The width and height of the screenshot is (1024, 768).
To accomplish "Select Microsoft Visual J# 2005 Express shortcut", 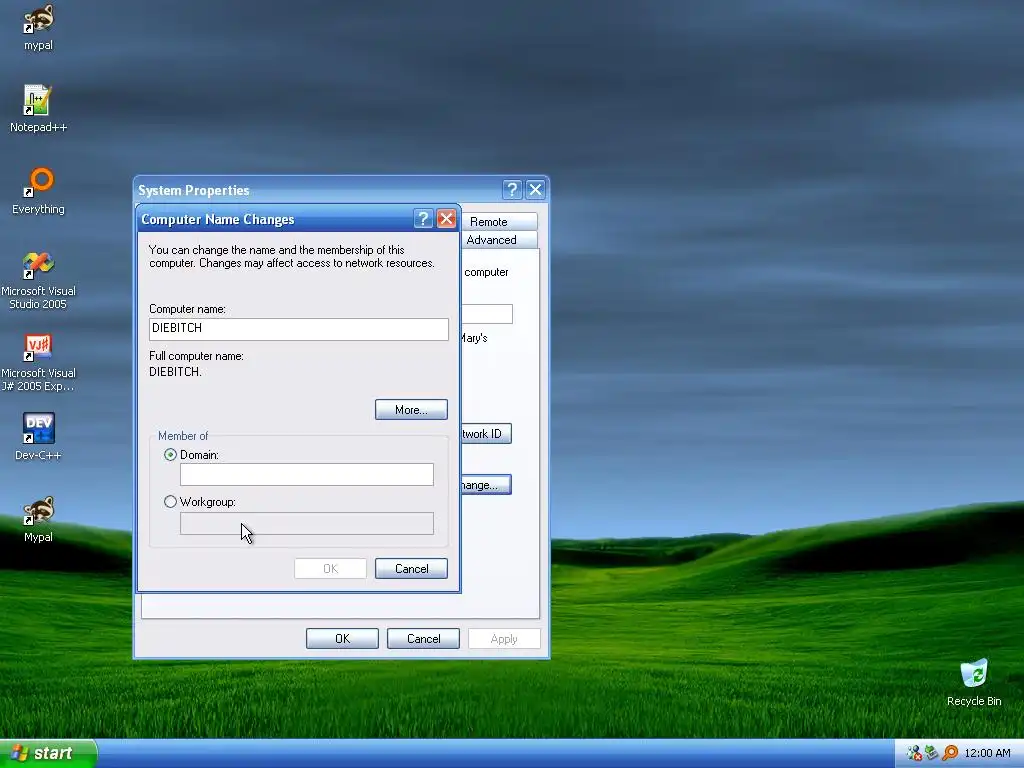I will pos(38,362).
